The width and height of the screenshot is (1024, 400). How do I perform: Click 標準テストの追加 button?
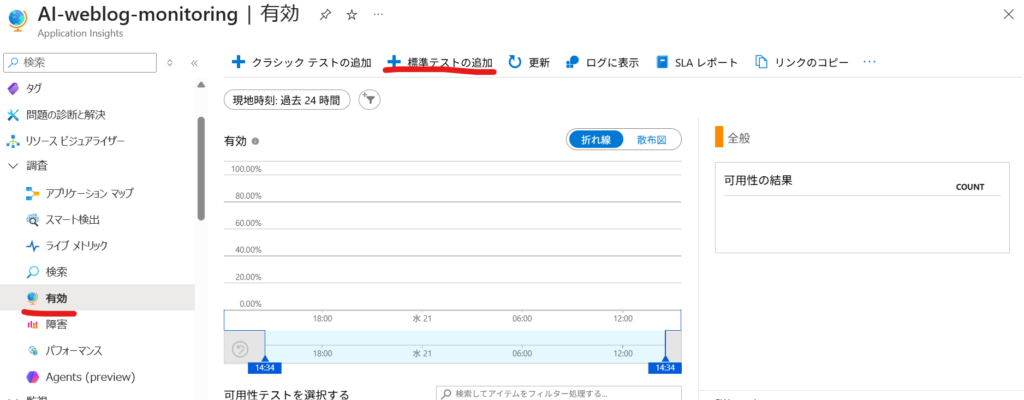tap(441, 62)
